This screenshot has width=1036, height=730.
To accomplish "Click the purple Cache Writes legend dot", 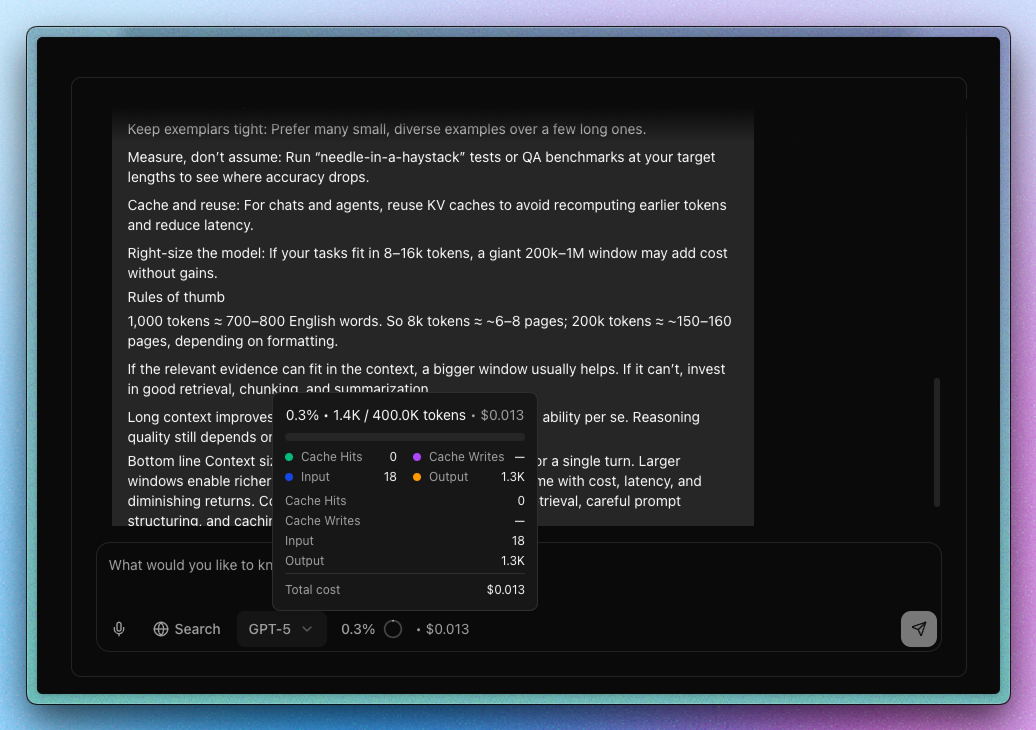I will click(x=417, y=456).
